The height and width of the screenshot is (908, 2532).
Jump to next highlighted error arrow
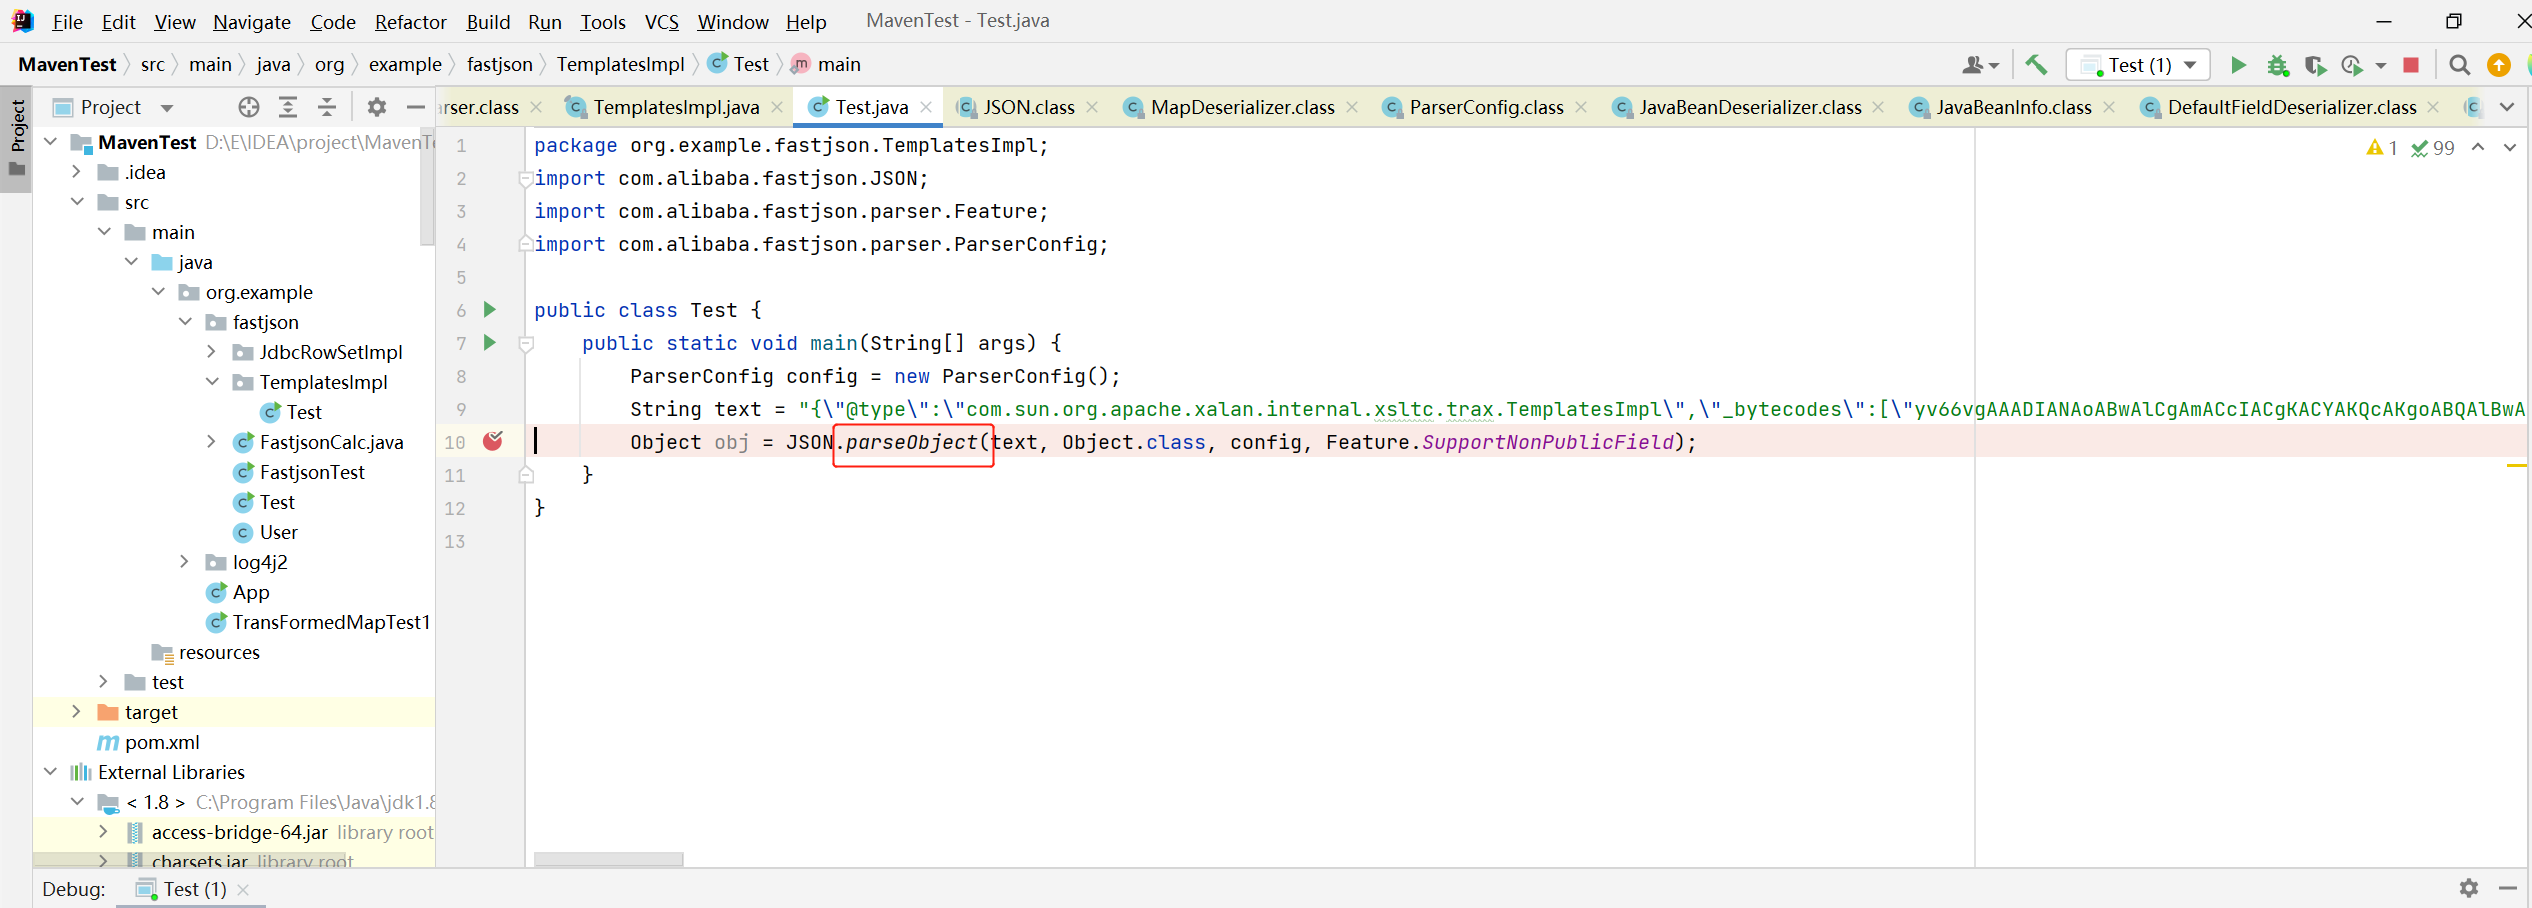pos(2509,148)
